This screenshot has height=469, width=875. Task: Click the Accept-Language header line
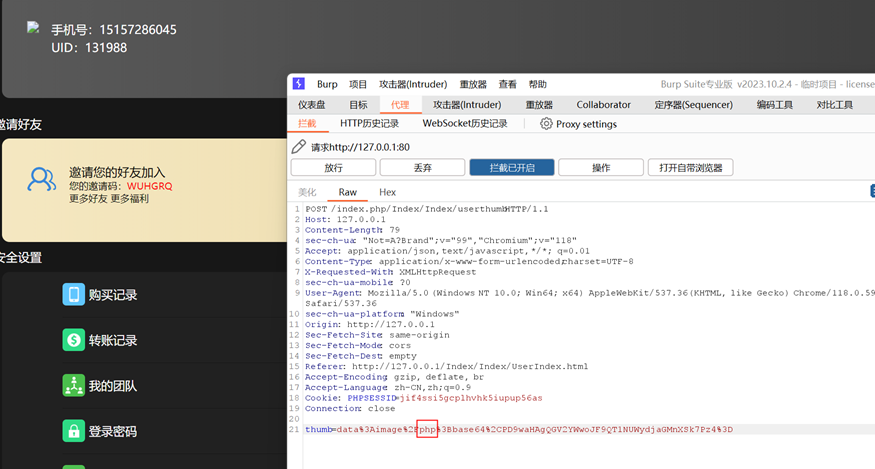[387, 387]
